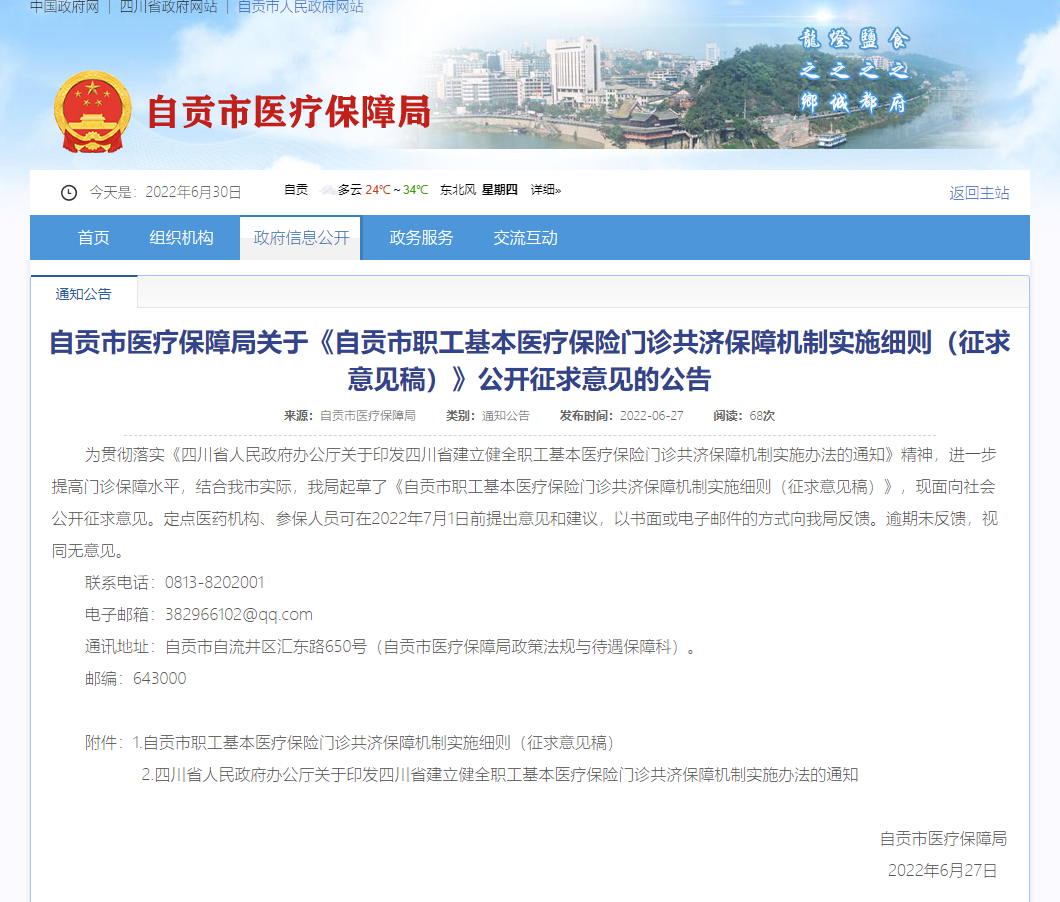This screenshot has width=1060, height=902.
Task: Click the national emblem logo
Action: [x=91, y=112]
